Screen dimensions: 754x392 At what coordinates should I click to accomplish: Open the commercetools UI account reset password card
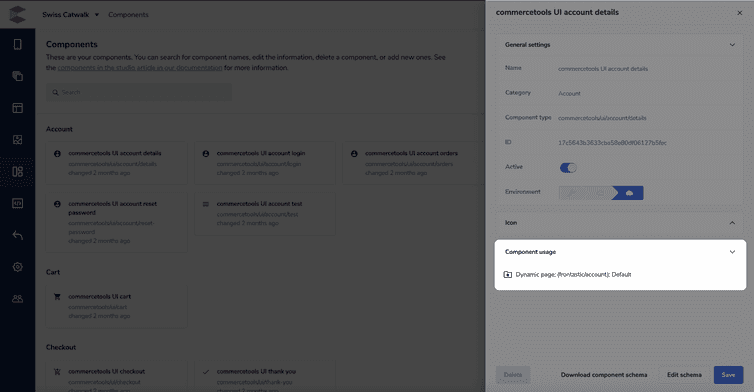(116, 222)
